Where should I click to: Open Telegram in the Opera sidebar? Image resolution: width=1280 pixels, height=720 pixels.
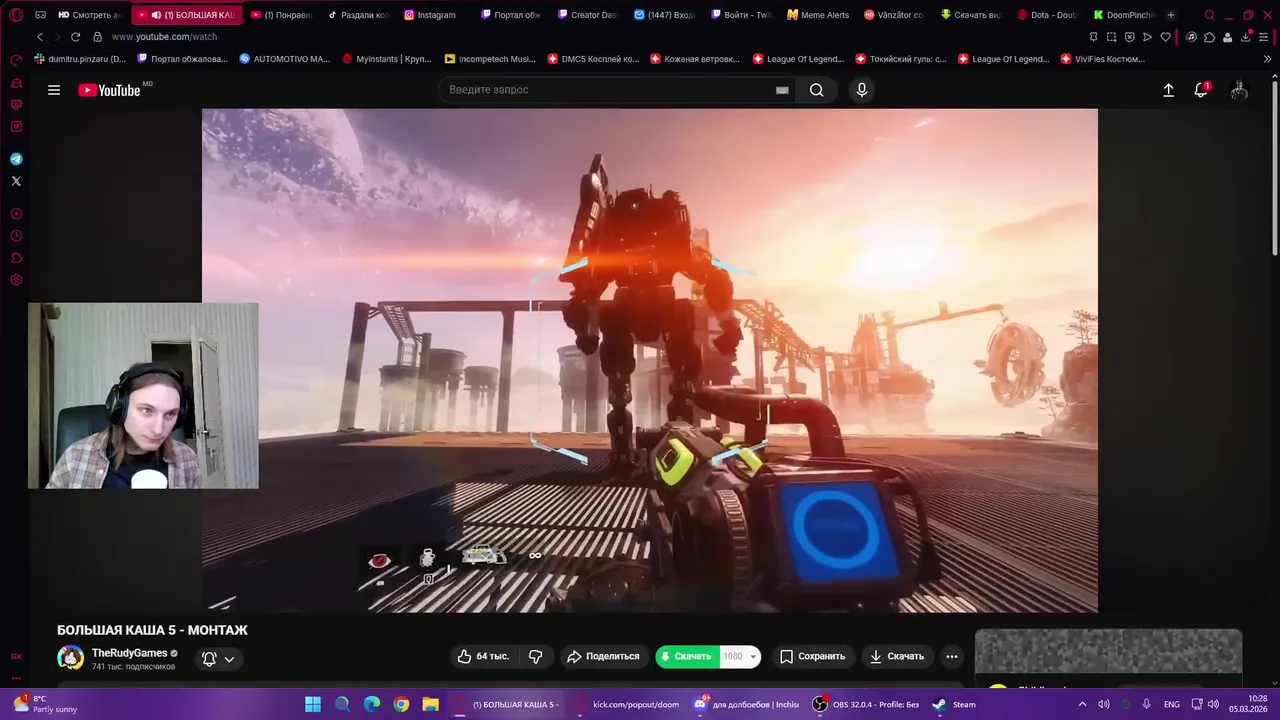click(16, 159)
